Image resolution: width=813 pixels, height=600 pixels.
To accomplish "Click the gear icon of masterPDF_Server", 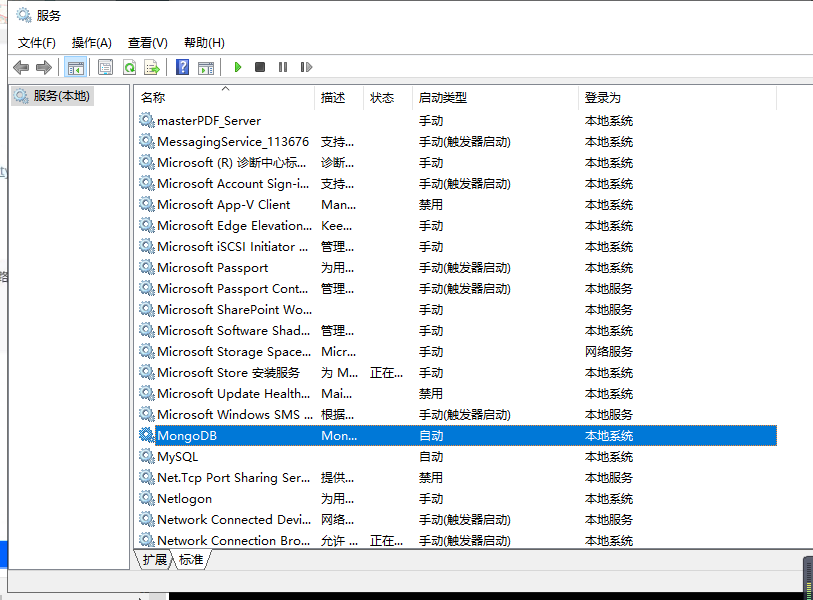I will click(147, 120).
